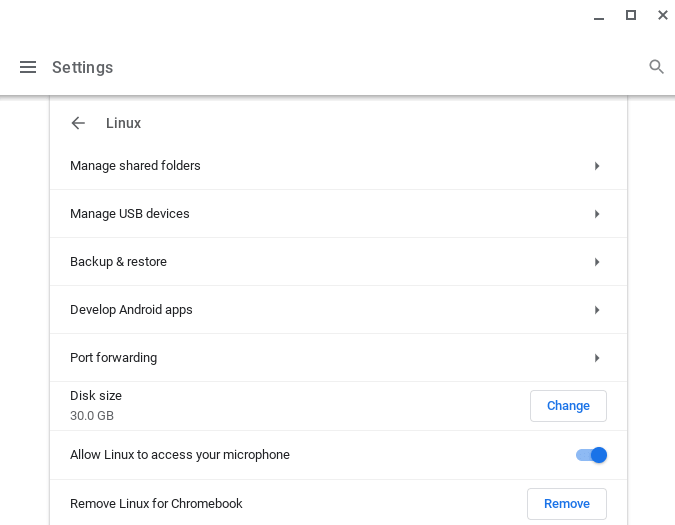Image resolution: width=675 pixels, height=525 pixels.
Task: Open Port forwarding settings
Action: 113,358
